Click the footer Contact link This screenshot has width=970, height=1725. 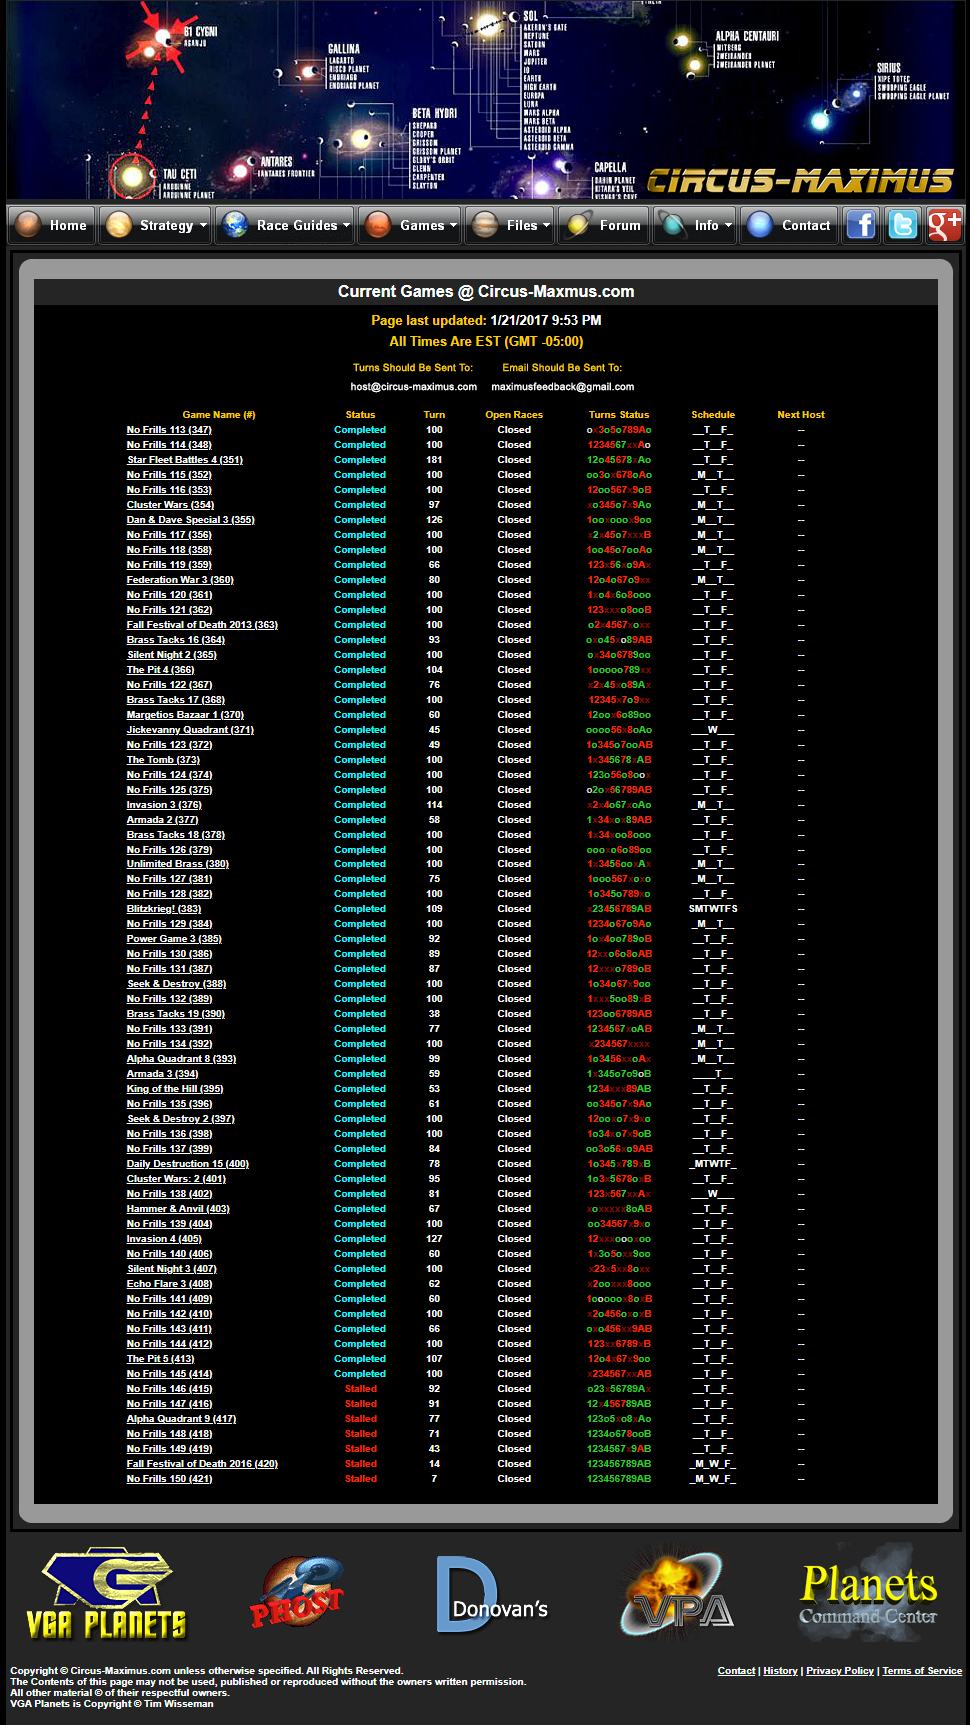736,1671
